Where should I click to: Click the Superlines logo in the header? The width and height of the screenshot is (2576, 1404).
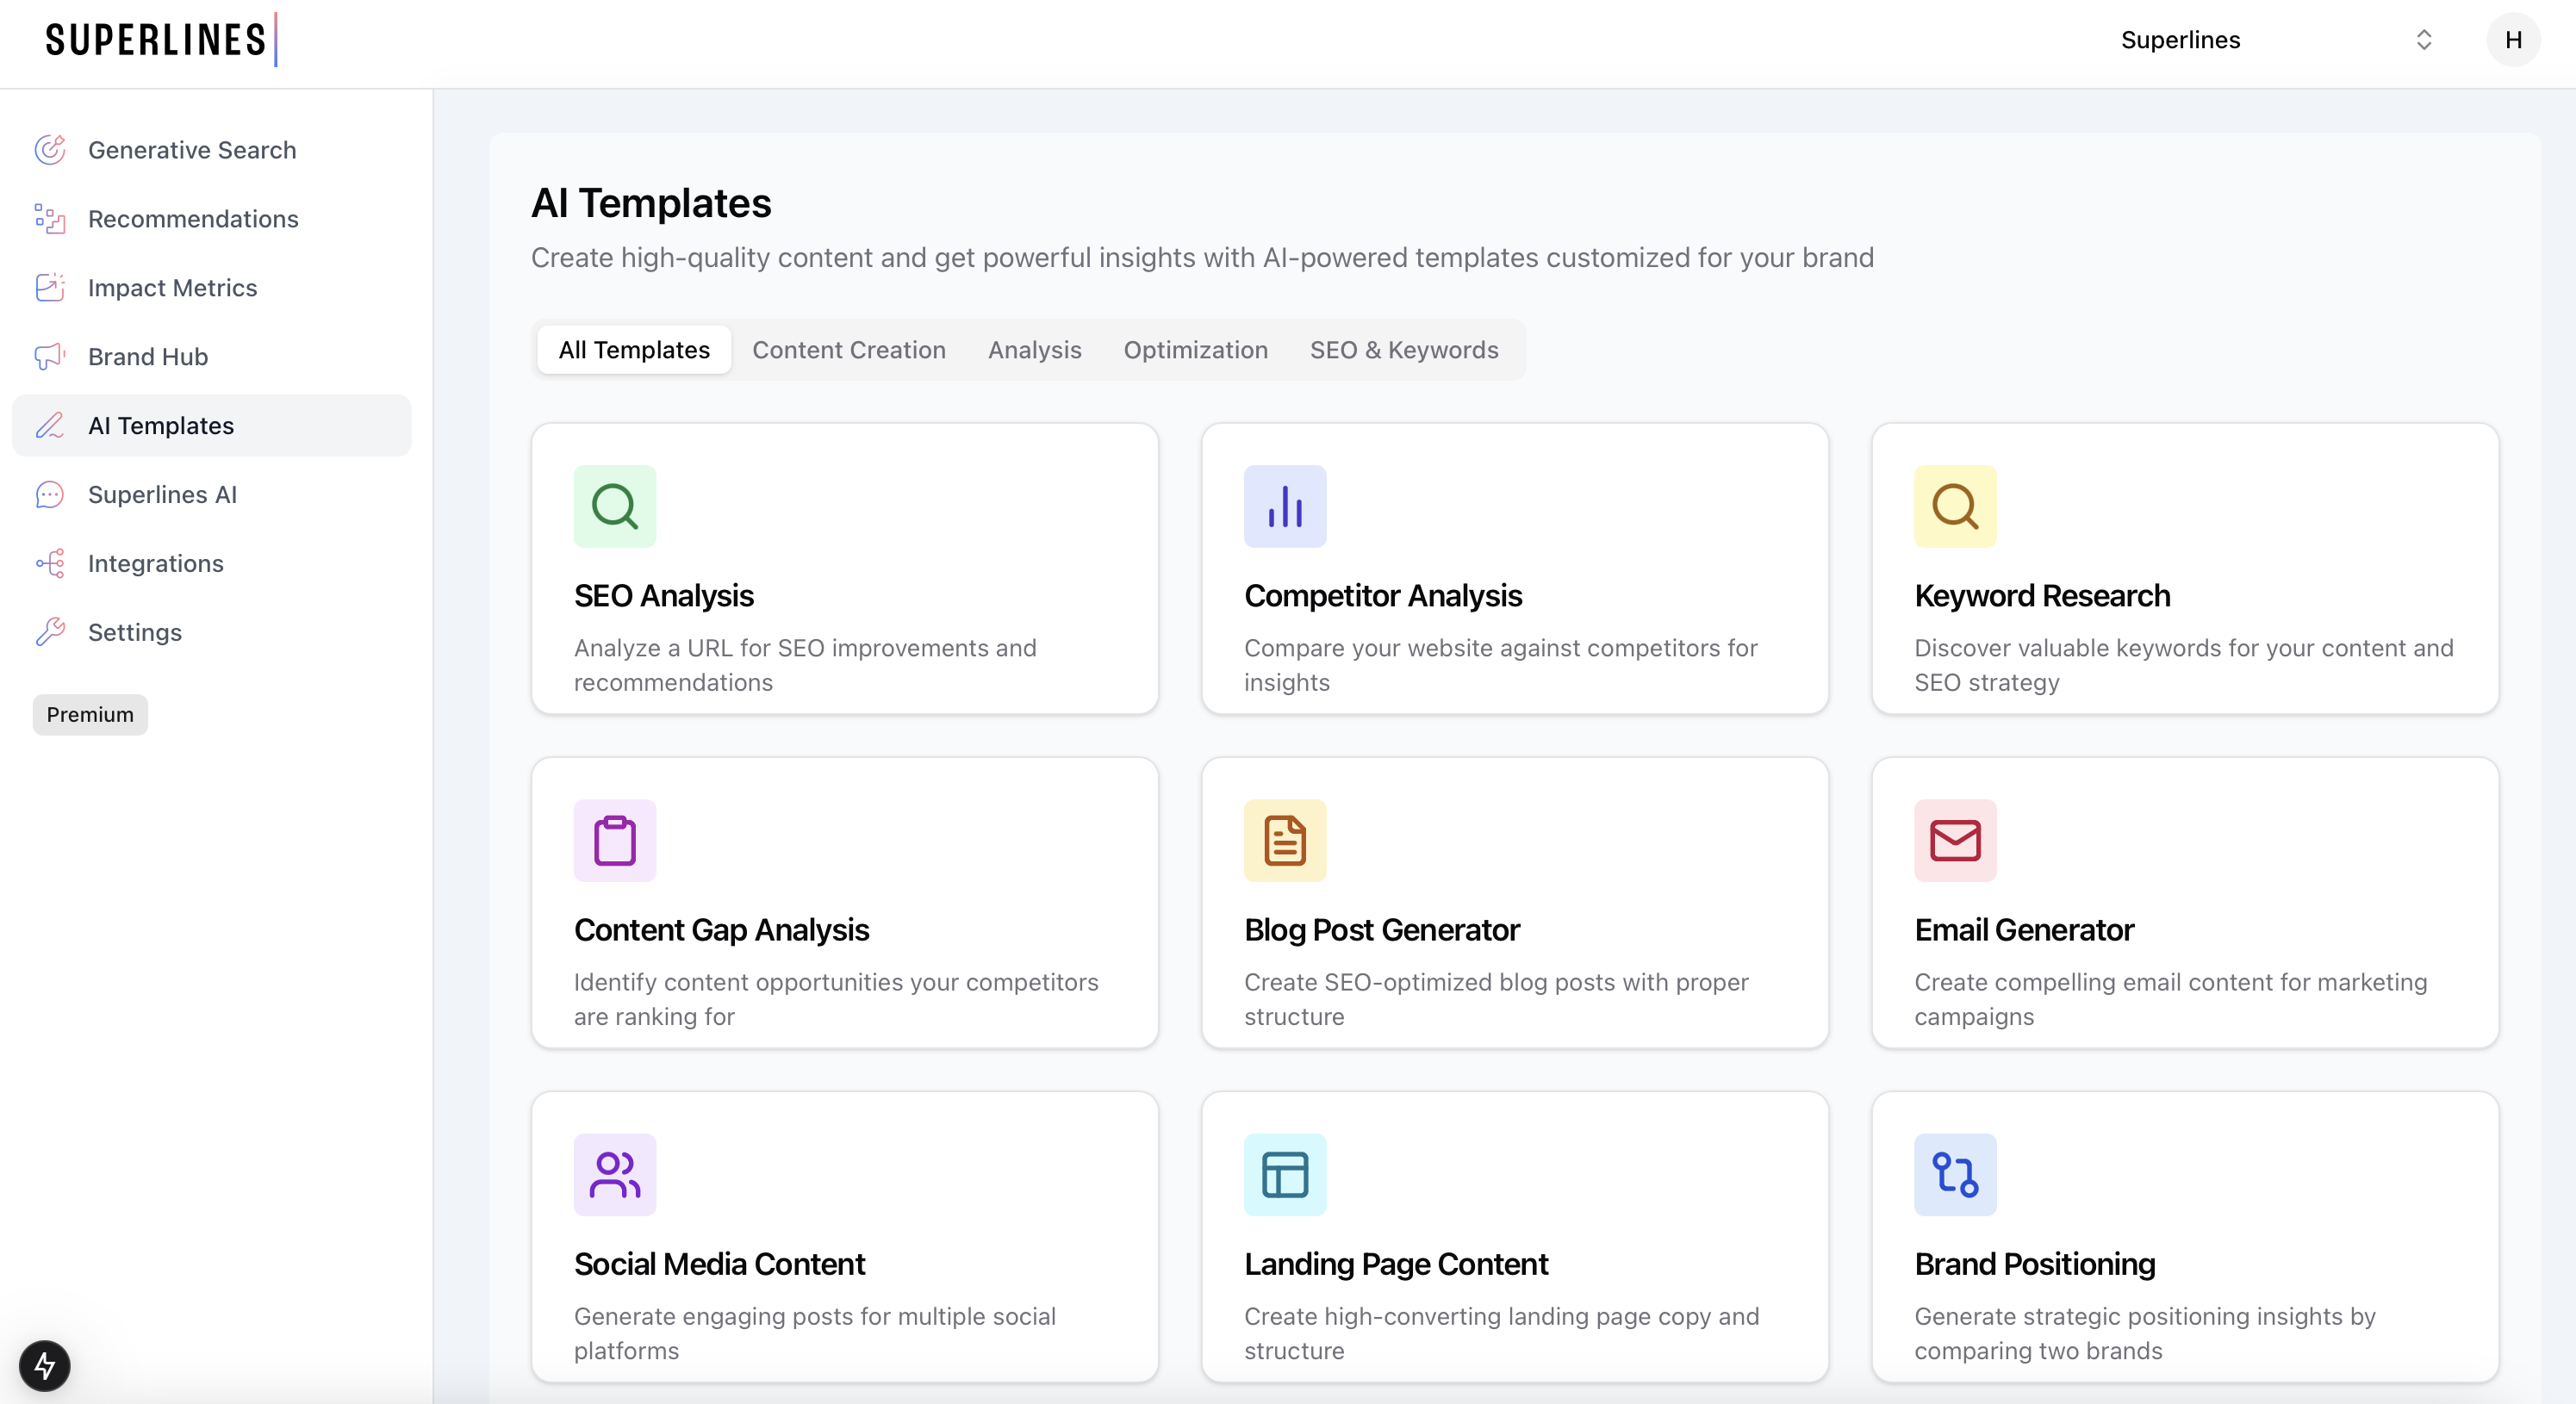click(x=160, y=40)
